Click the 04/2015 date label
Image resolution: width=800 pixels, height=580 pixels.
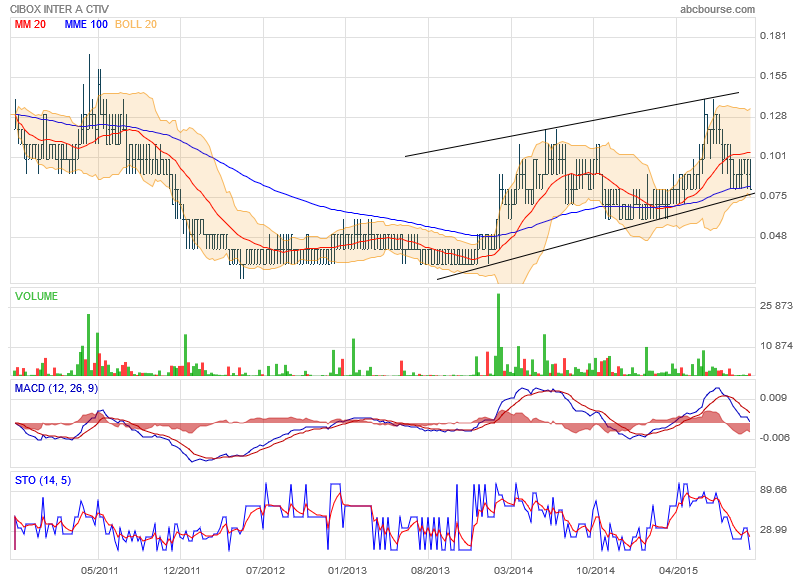coord(679,570)
